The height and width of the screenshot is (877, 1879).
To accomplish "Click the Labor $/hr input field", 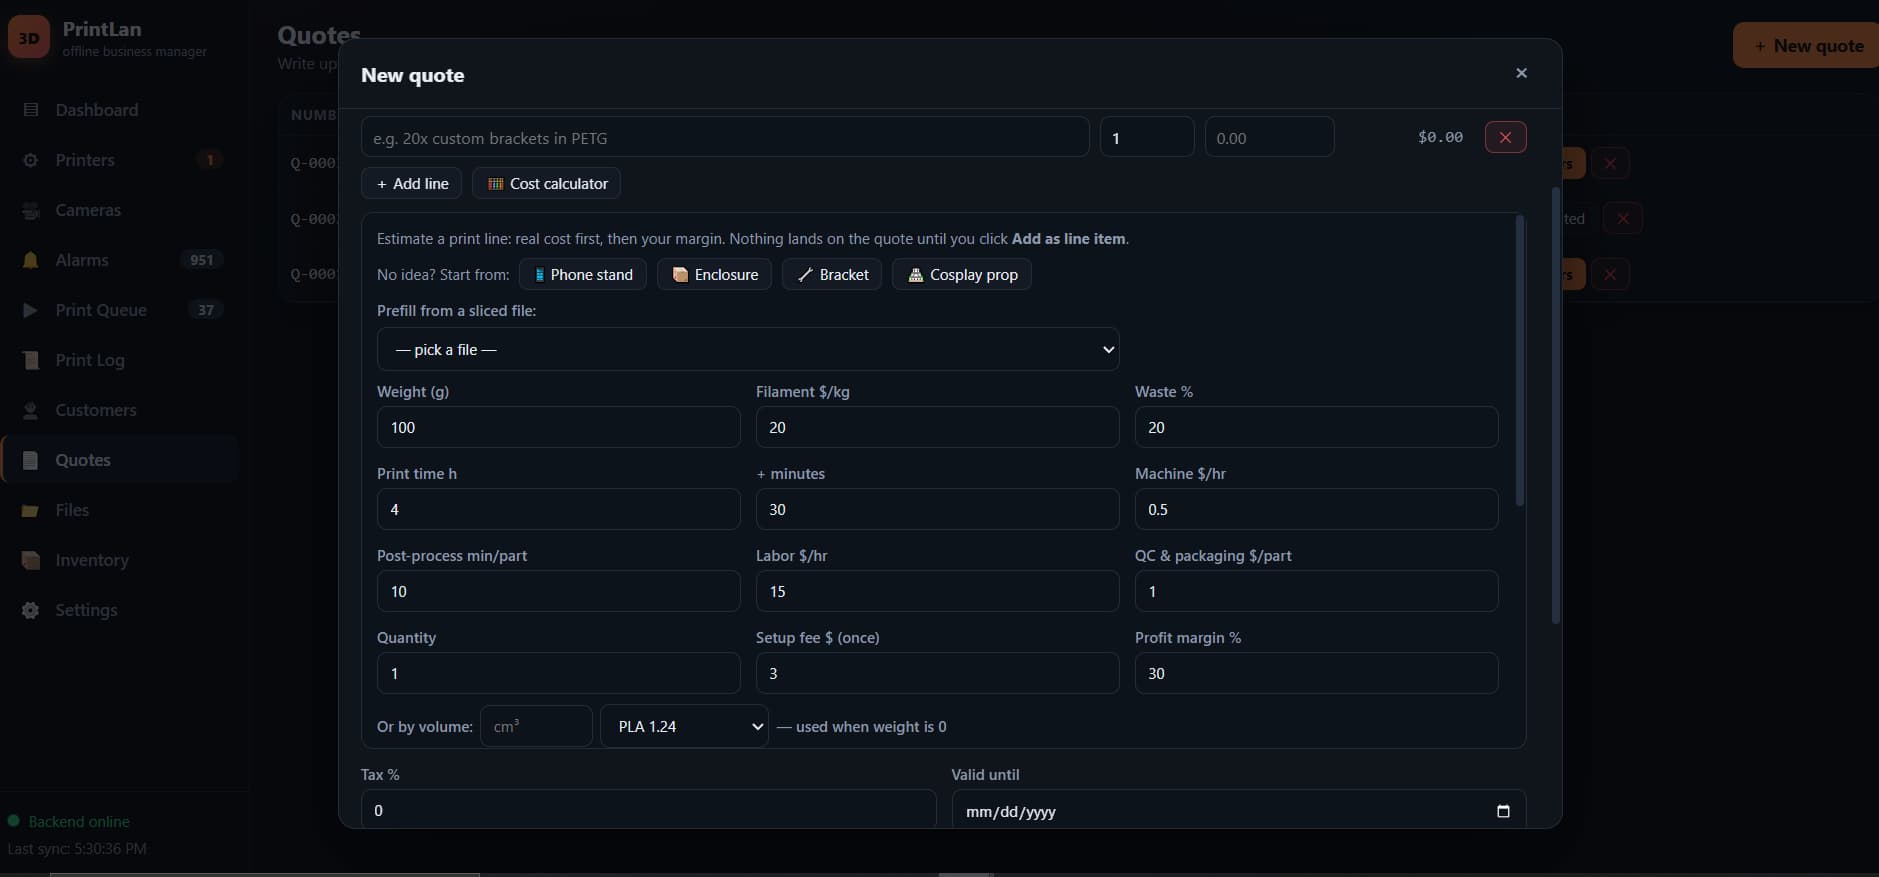I will coord(937,591).
